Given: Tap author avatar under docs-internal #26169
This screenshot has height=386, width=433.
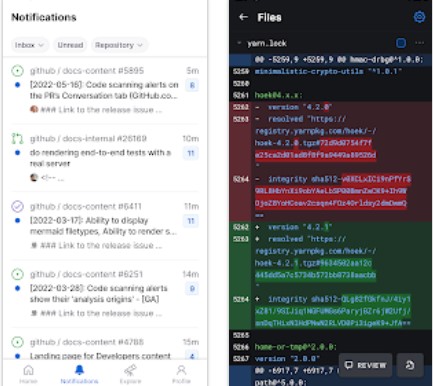Looking at the screenshot, I should 34,177.
